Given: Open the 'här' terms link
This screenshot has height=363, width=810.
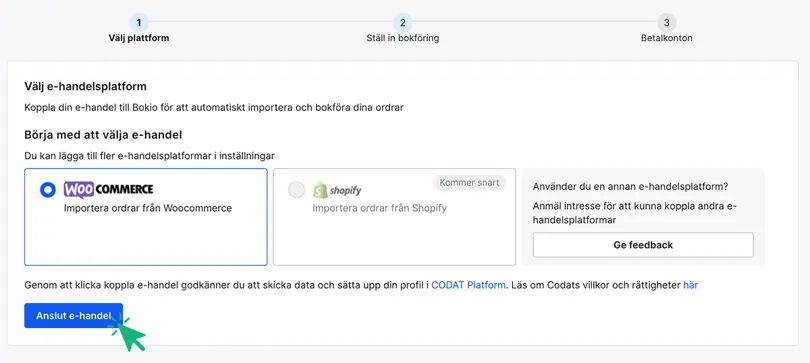Looking at the screenshot, I should click(691, 285).
